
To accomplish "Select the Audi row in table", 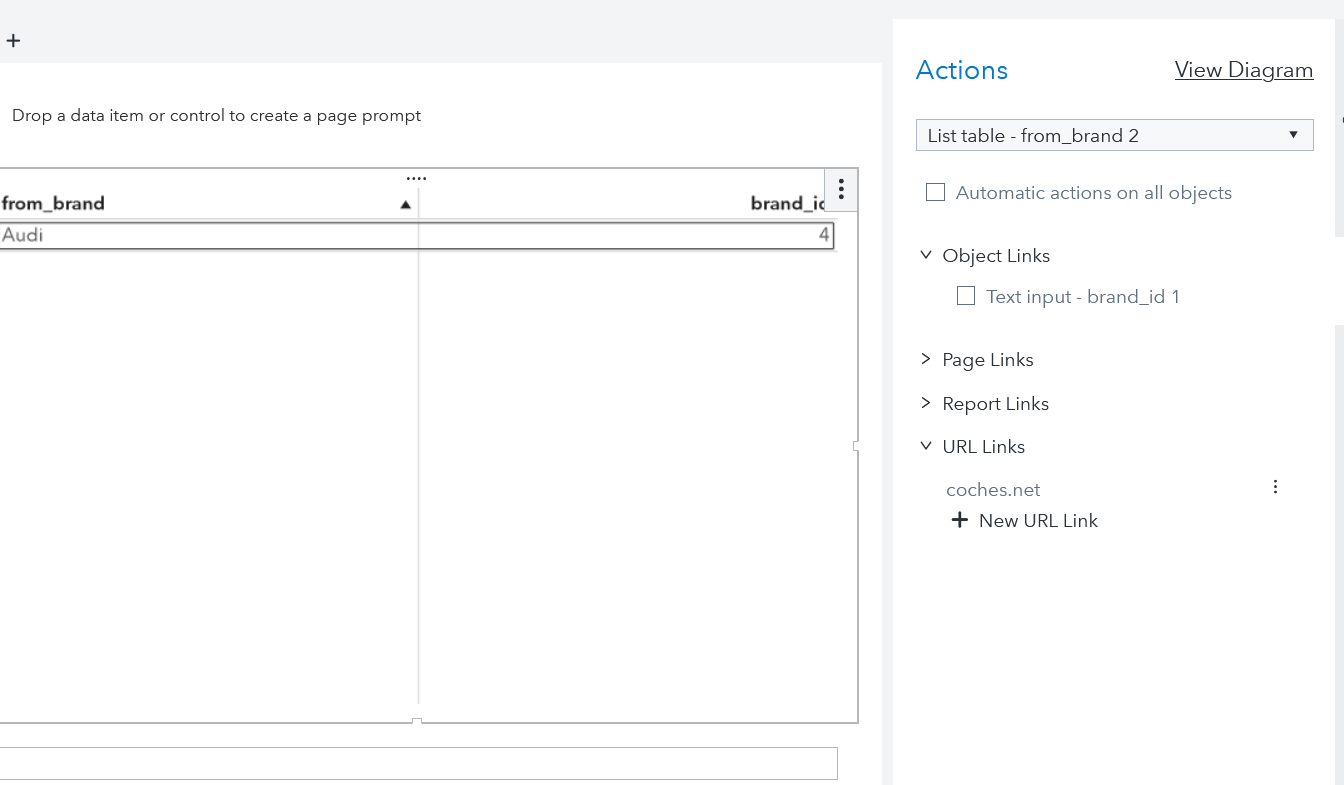I will [200, 236].
